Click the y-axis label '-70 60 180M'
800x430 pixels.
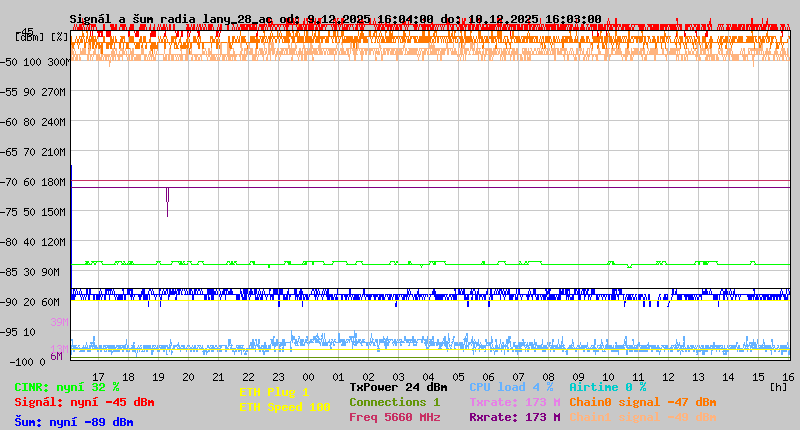pos(33,182)
